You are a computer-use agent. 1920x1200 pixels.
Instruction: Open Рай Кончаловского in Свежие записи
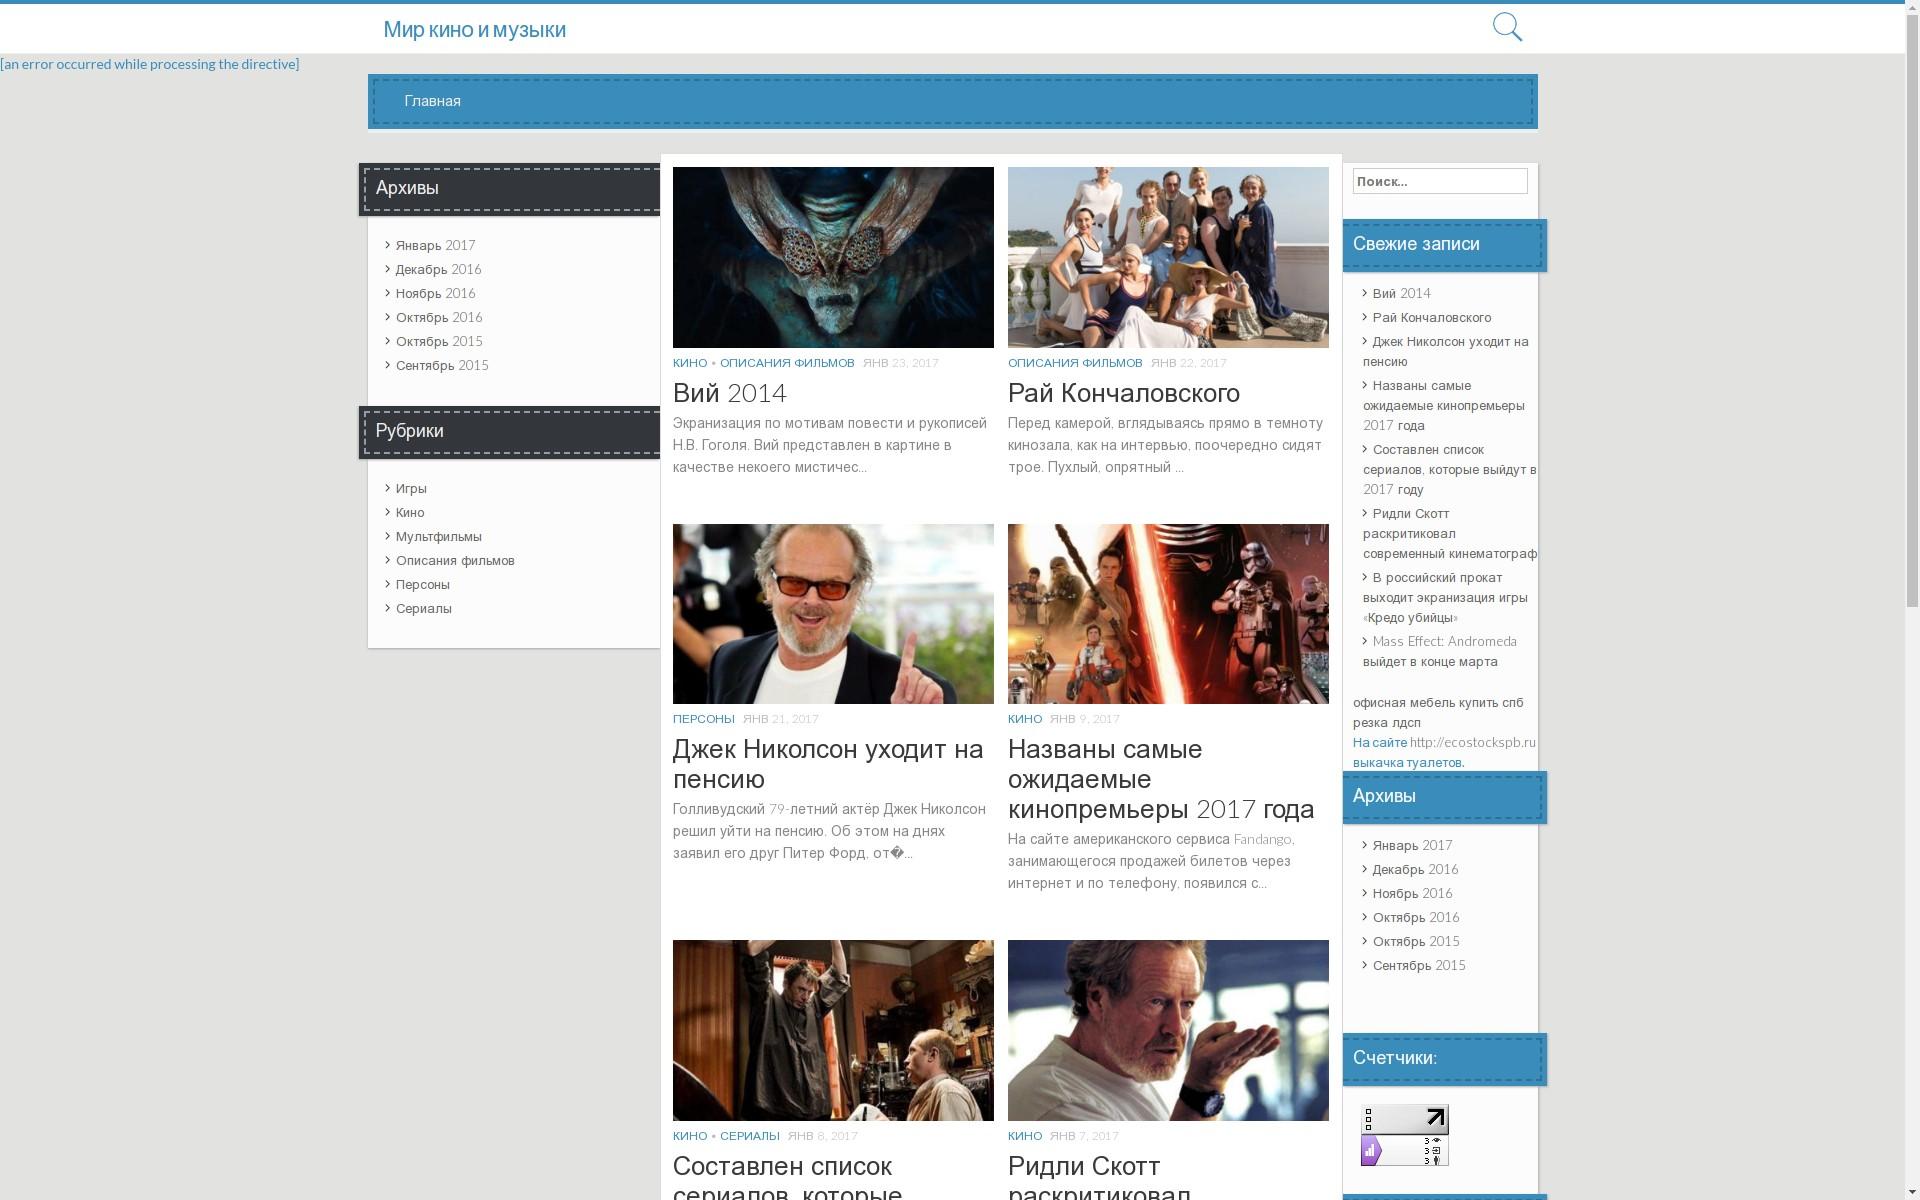click(1431, 317)
